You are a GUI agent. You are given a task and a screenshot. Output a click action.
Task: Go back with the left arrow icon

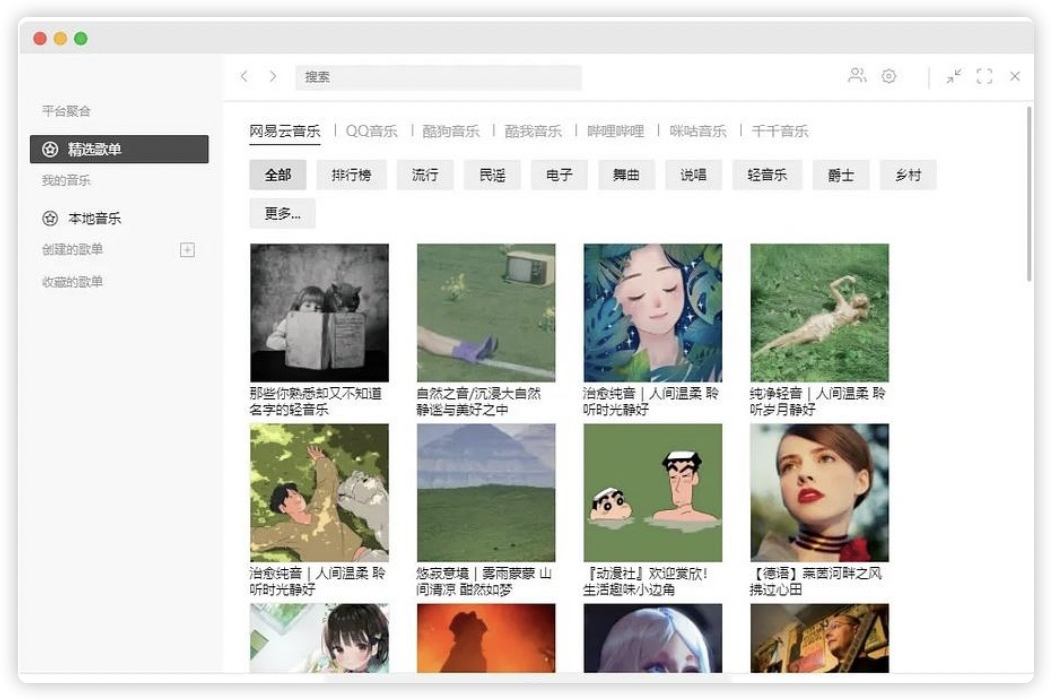244,77
